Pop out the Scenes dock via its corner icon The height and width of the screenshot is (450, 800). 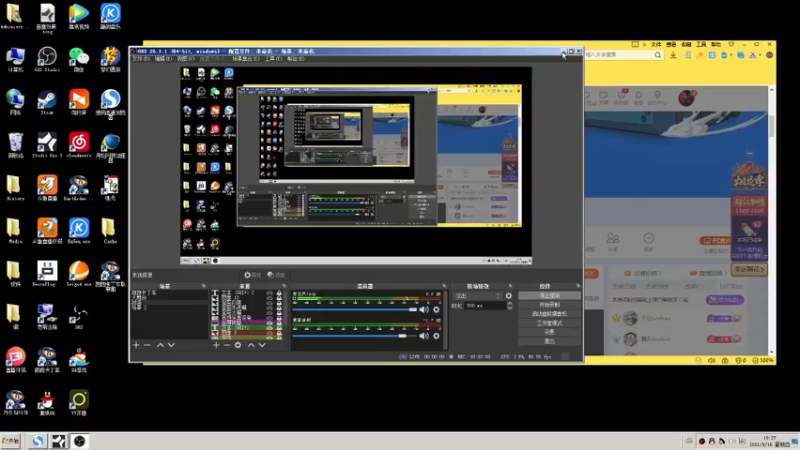click(204, 286)
